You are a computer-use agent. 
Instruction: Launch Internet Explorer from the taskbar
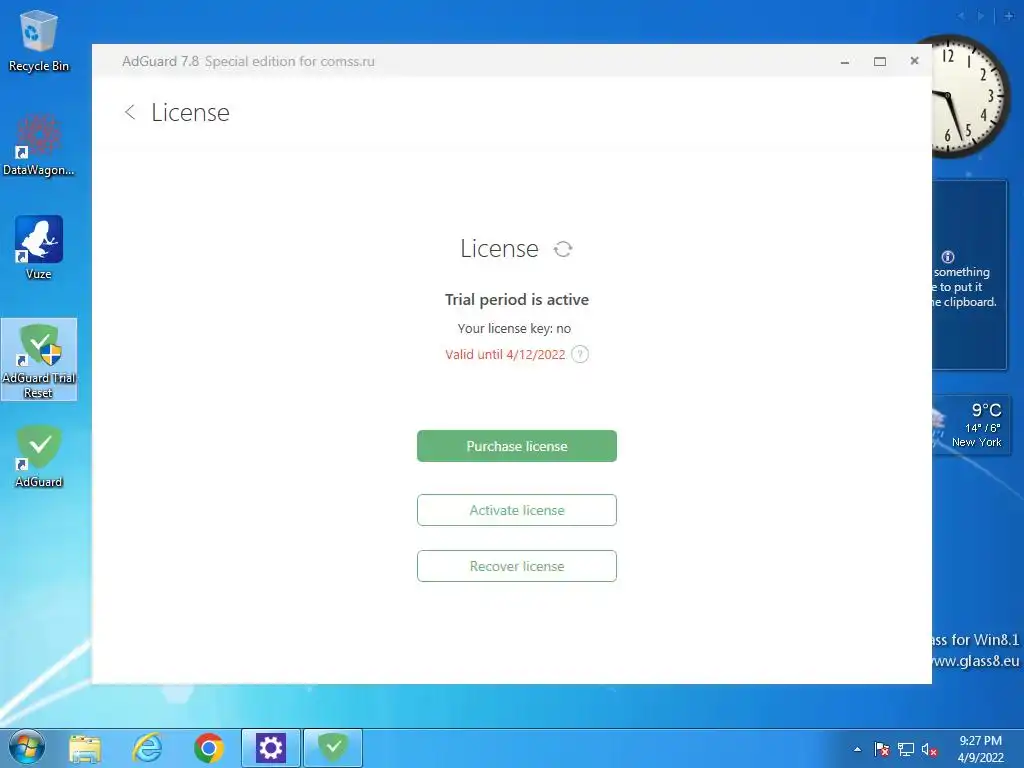point(148,748)
